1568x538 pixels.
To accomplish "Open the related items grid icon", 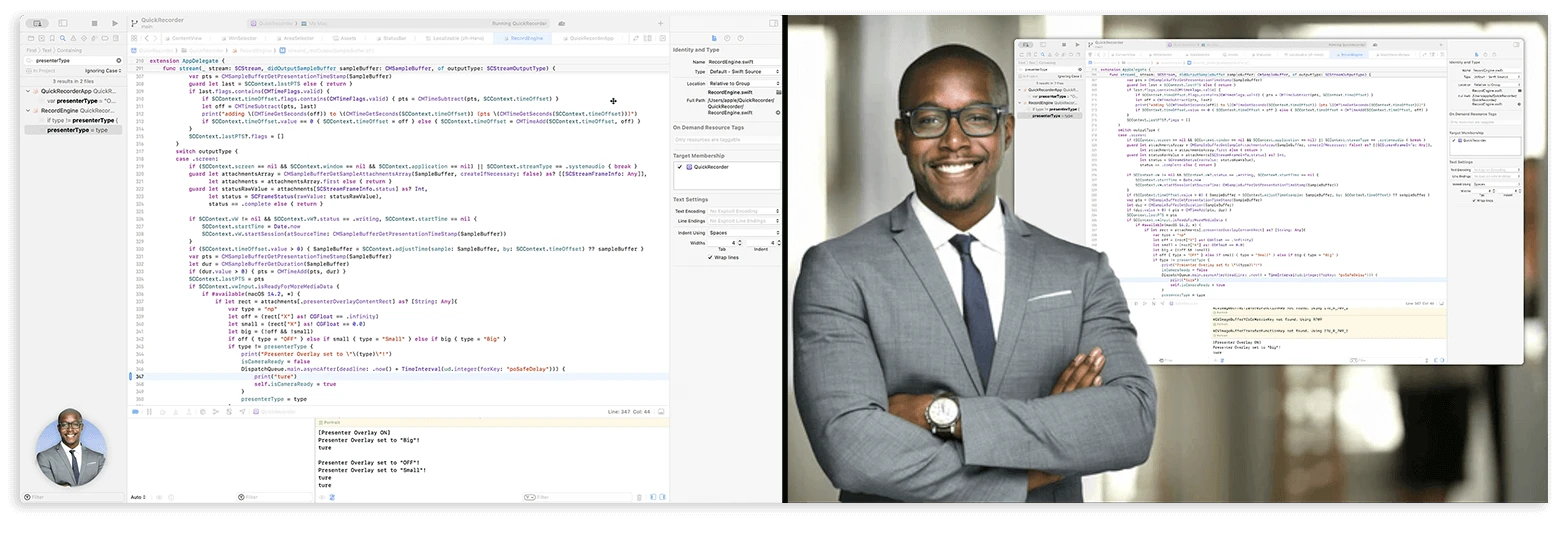I will click(134, 38).
